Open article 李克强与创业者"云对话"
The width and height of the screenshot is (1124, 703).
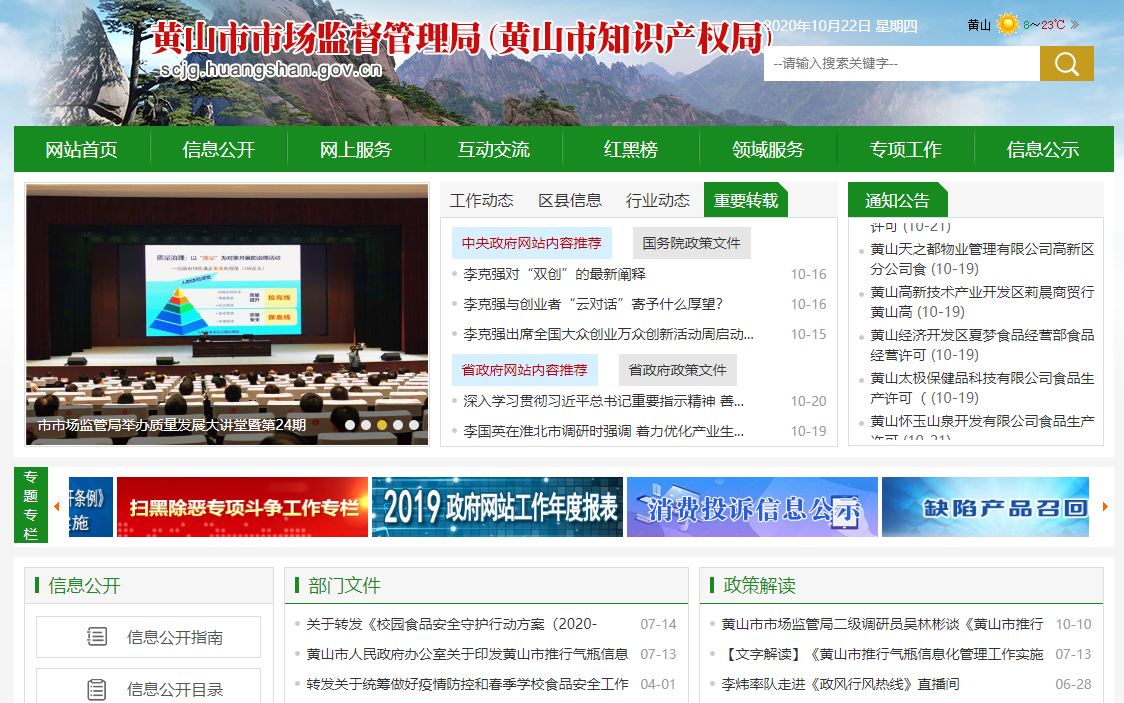tap(593, 305)
